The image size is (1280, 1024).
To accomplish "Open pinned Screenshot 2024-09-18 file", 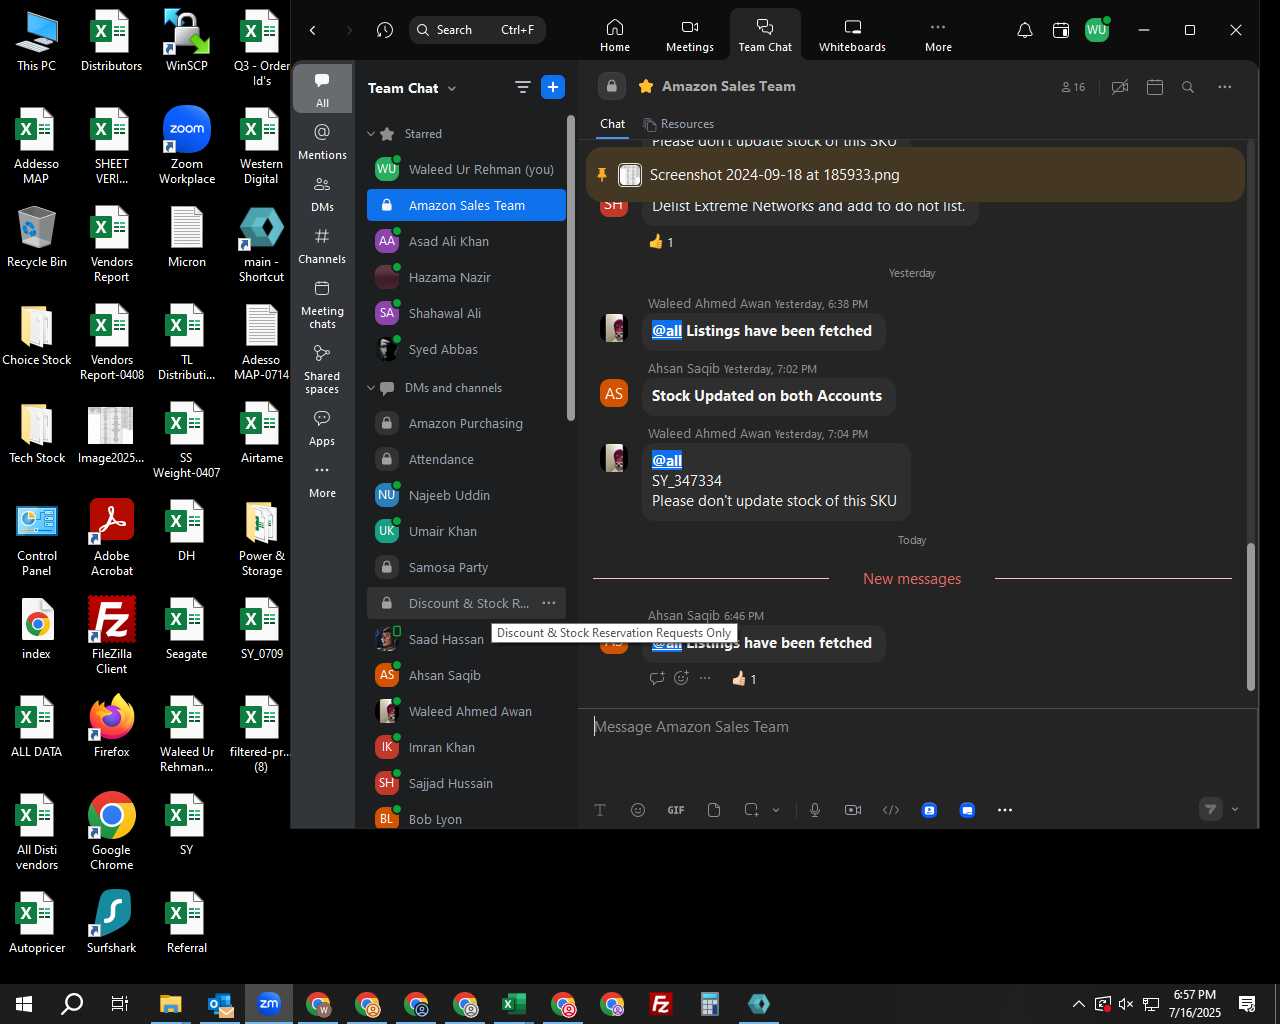I will pos(915,175).
